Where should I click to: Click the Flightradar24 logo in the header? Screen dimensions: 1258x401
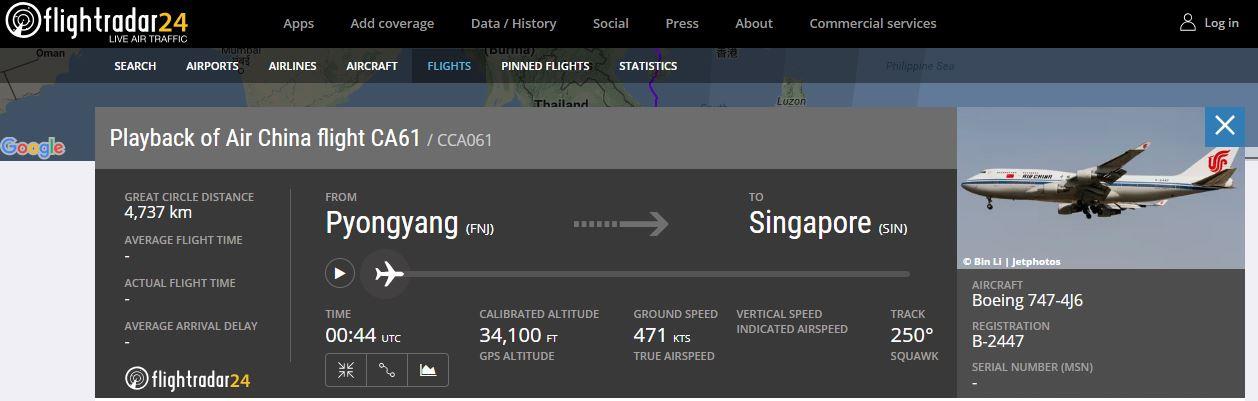(96, 23)
